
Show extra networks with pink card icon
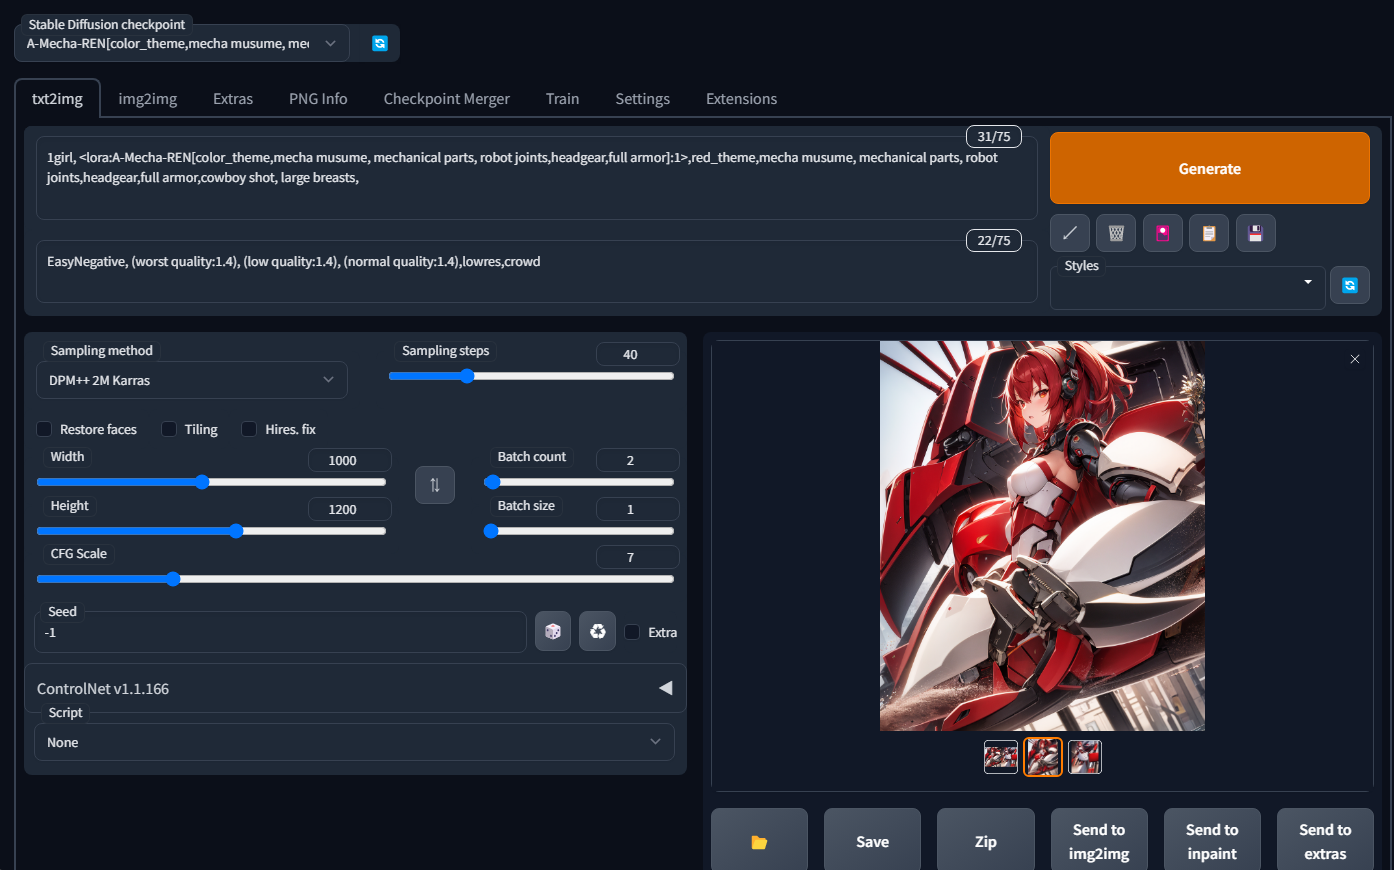[x=1162, y=233]
